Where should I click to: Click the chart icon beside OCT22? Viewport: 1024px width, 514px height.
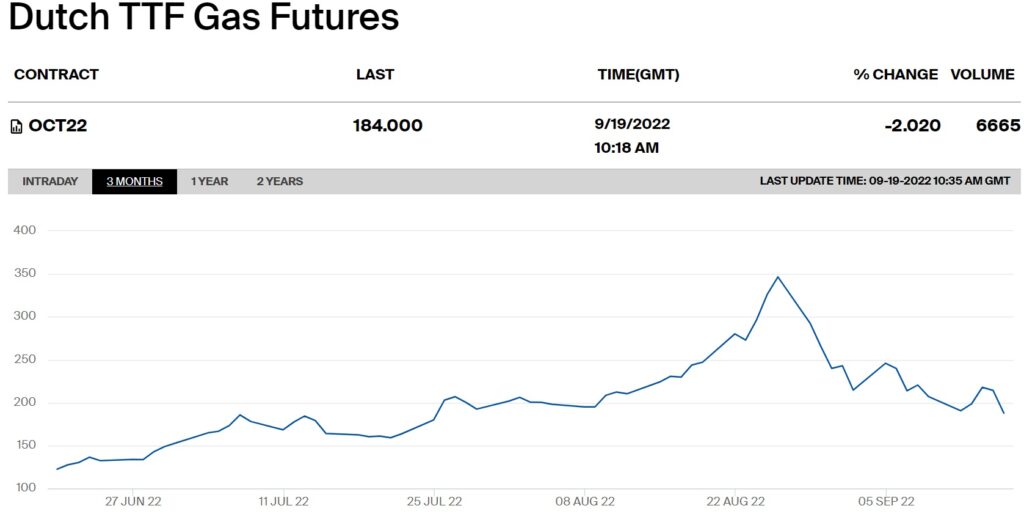pyautogui.click(x=17, y=126)
